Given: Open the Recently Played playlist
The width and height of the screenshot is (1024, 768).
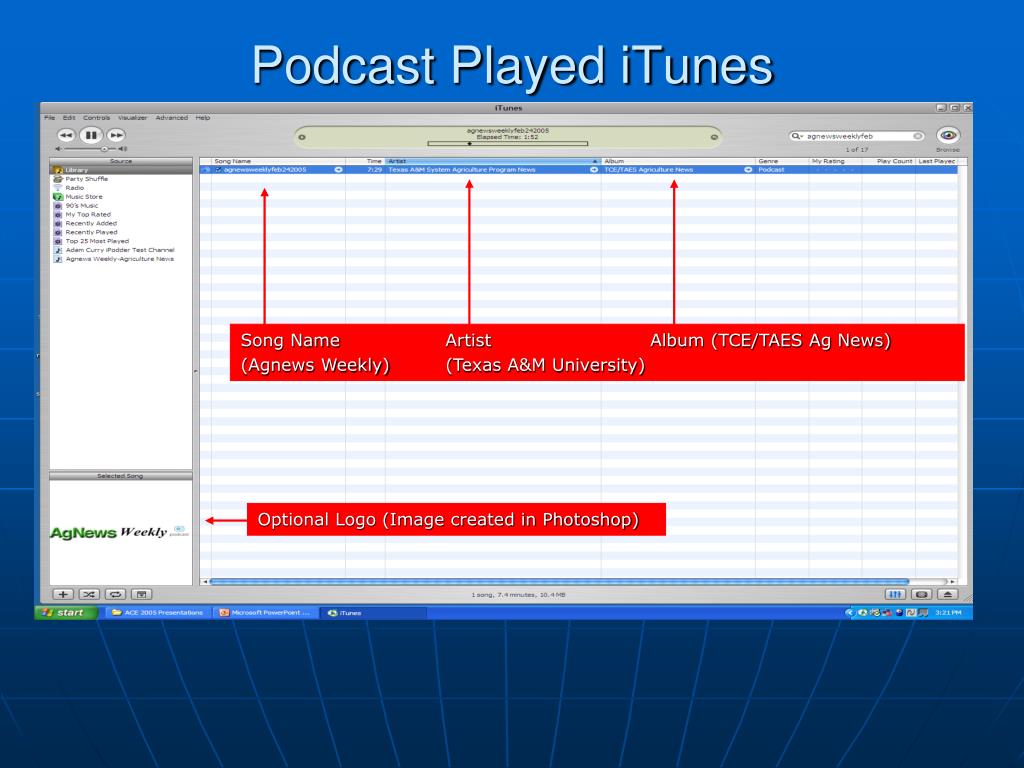Looking at the screenshot, I should [x=91, y=232].
